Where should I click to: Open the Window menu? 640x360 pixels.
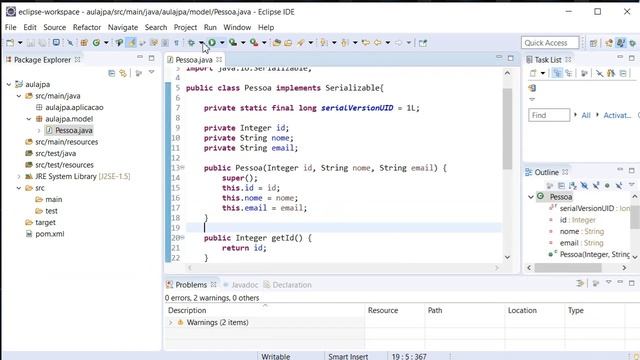tap(237, 27)
